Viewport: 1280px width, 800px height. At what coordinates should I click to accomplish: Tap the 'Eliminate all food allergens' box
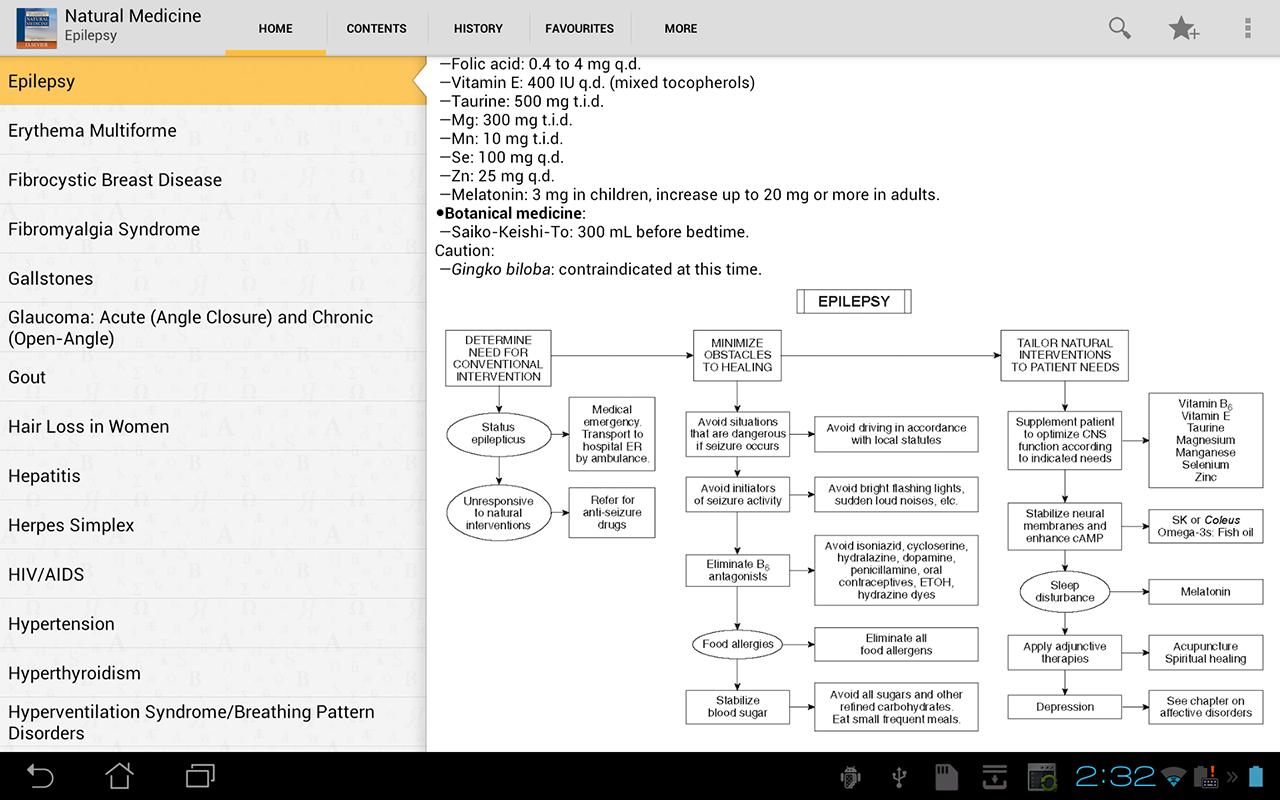click(x=896, y=644)
